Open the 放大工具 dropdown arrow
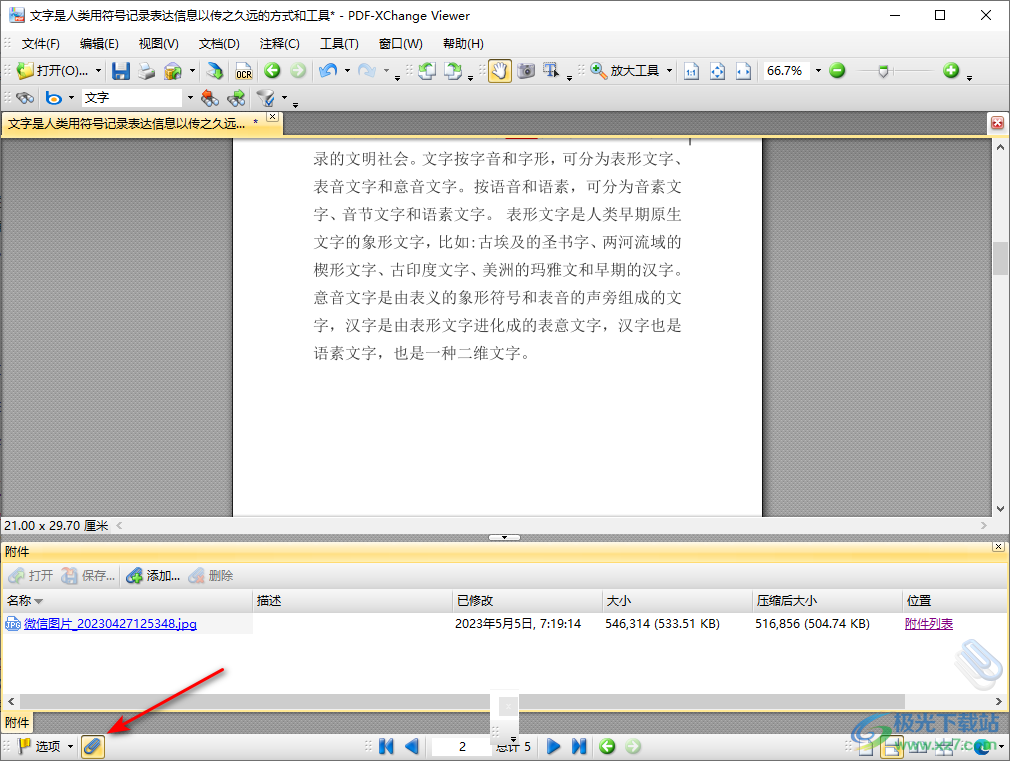The width and height of the screenshot is (1010, 761). (x=669, y=71)
